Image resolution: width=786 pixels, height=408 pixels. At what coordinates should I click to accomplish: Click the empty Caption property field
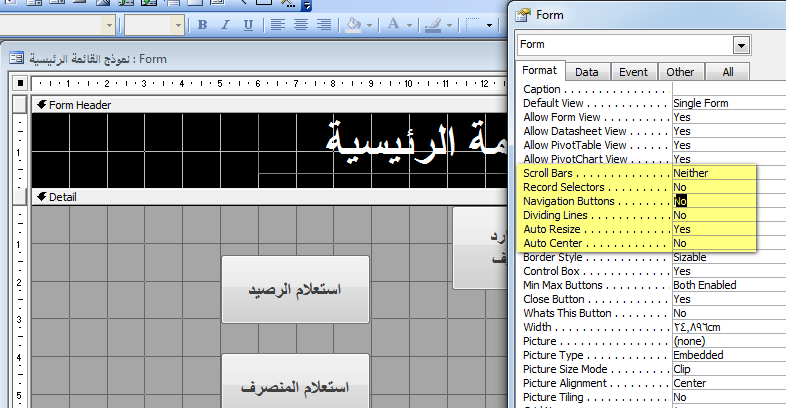click(729, 89)
